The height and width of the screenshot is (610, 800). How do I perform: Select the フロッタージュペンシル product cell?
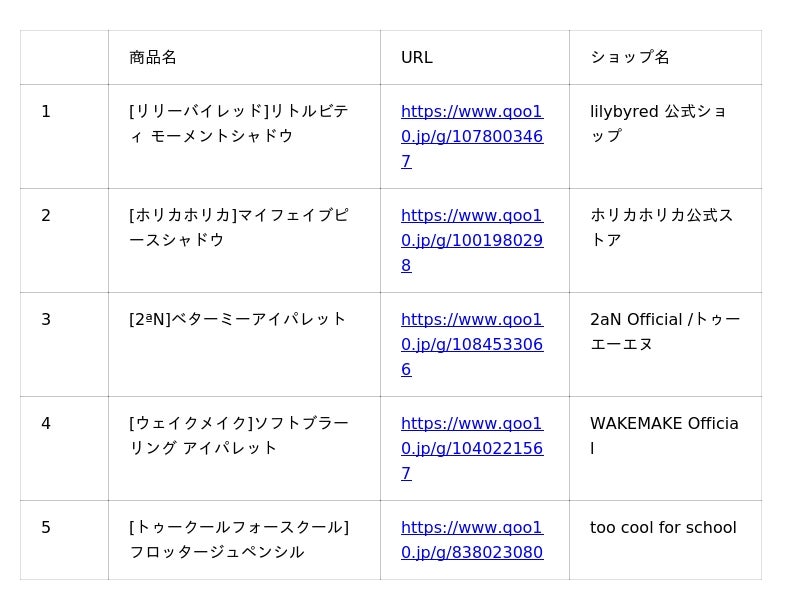tap(244, 540)
